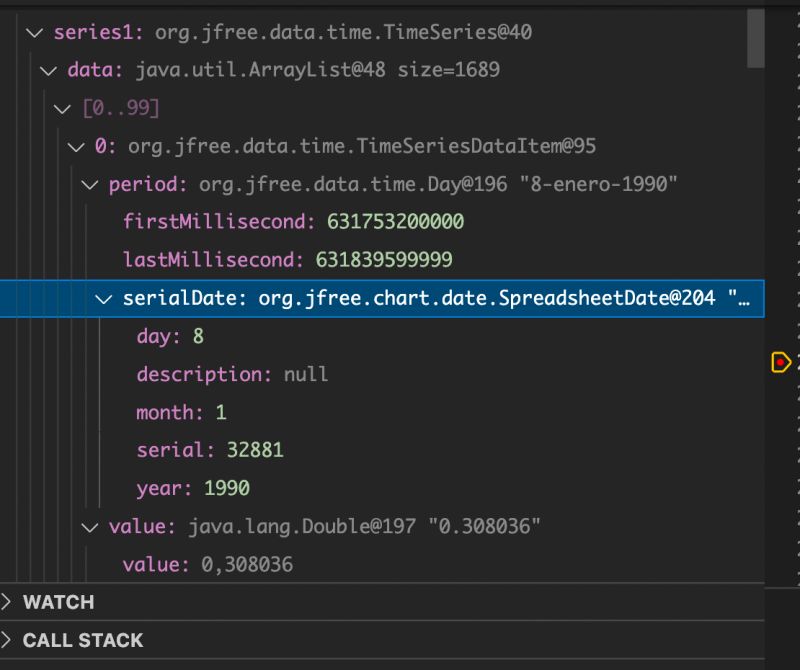Collapse the period Day node
Screen dimensions: 800x670
pos(91,184)
